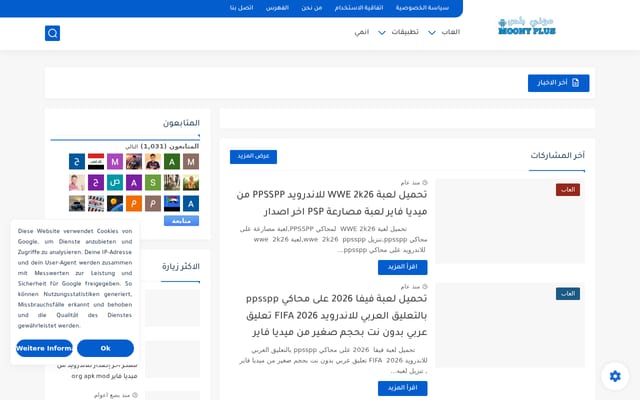Open the FIFA 2026 post thumbnail
The image size is (640, 400).
[x=510, y=325]
